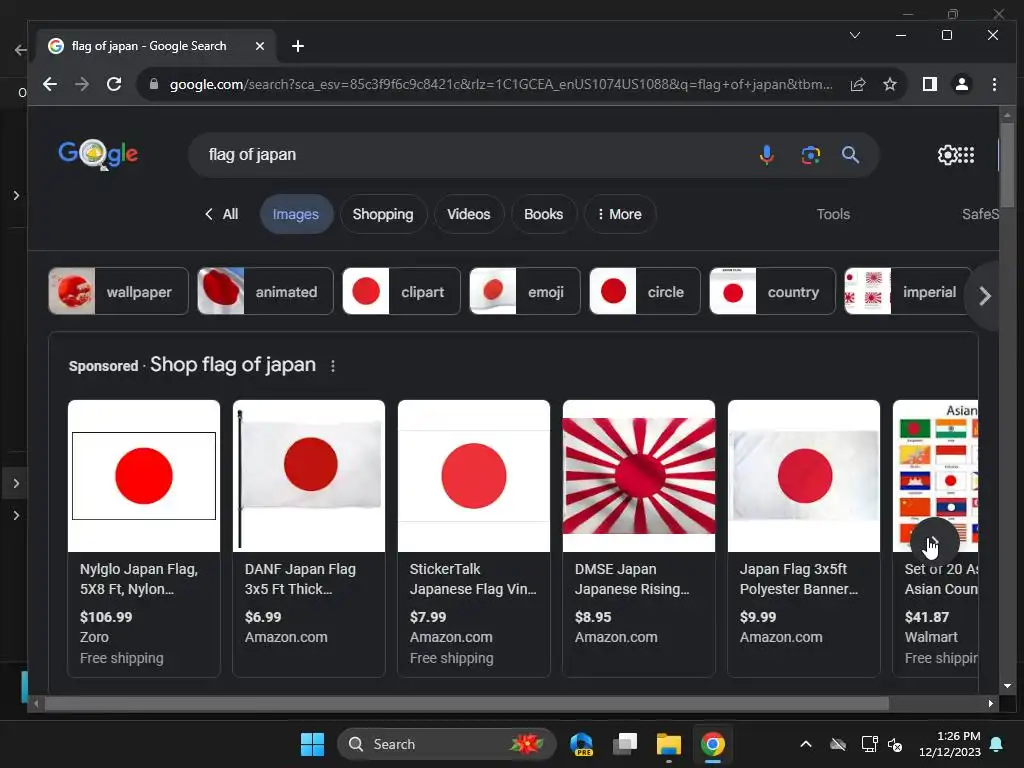Filter images by circle chip
Screen dimensions: 1024x768
[645, 291]
